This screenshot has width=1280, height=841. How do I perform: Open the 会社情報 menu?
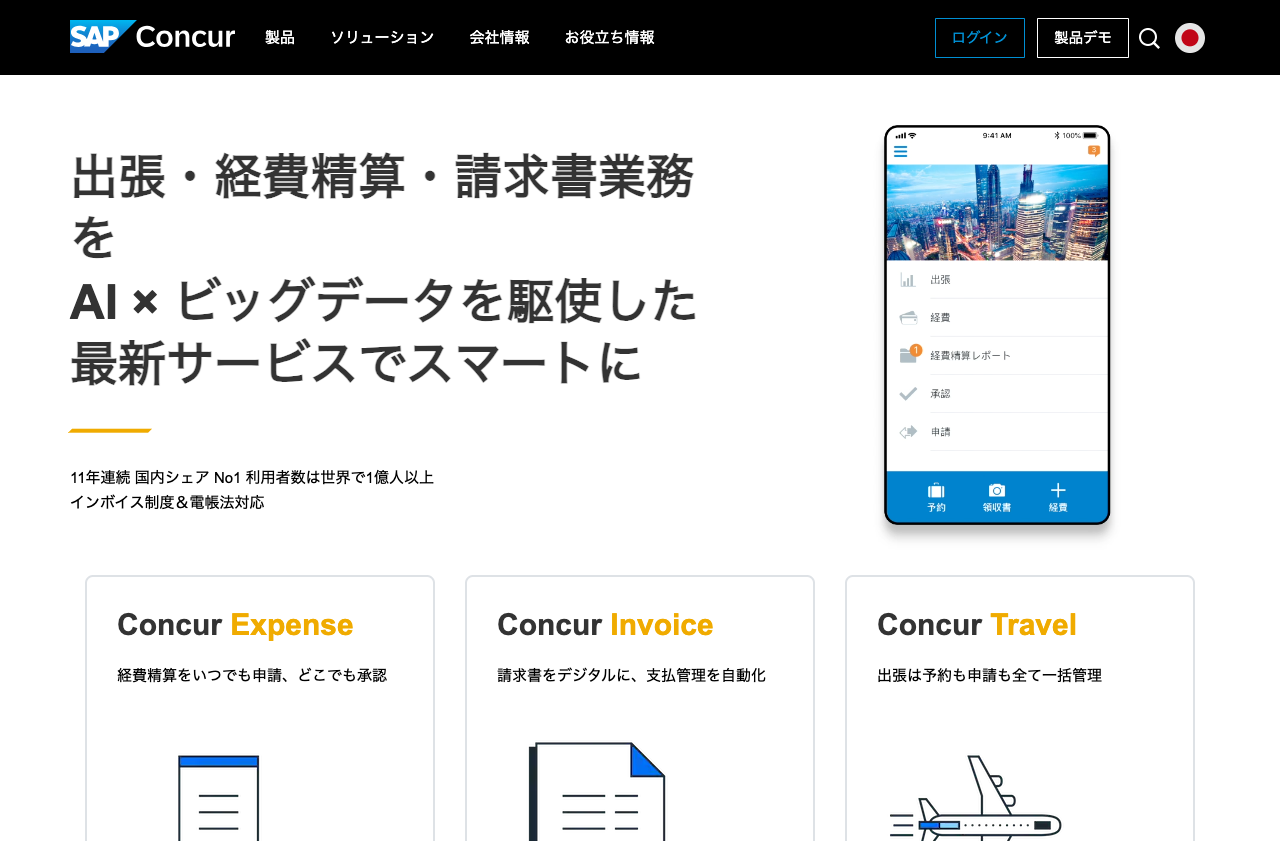click(x=500, y=37)
